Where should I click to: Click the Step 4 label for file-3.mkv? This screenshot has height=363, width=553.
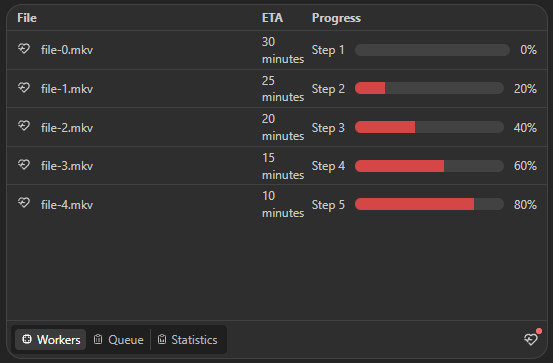328,166
